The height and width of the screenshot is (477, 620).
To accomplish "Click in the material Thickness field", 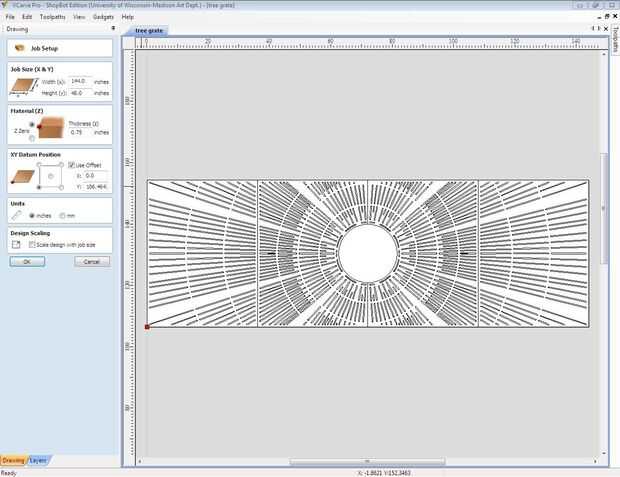I will [x=81, y=132].
